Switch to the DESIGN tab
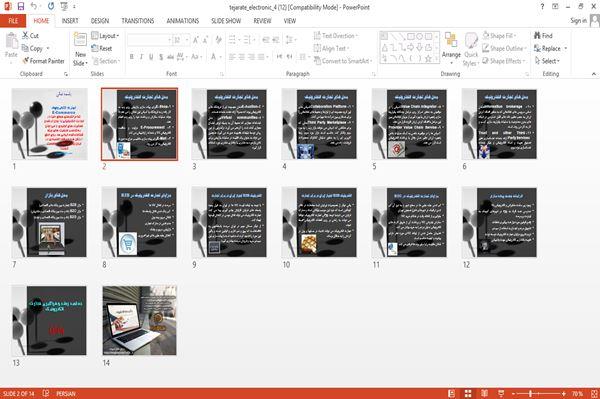 coord(100,21)
